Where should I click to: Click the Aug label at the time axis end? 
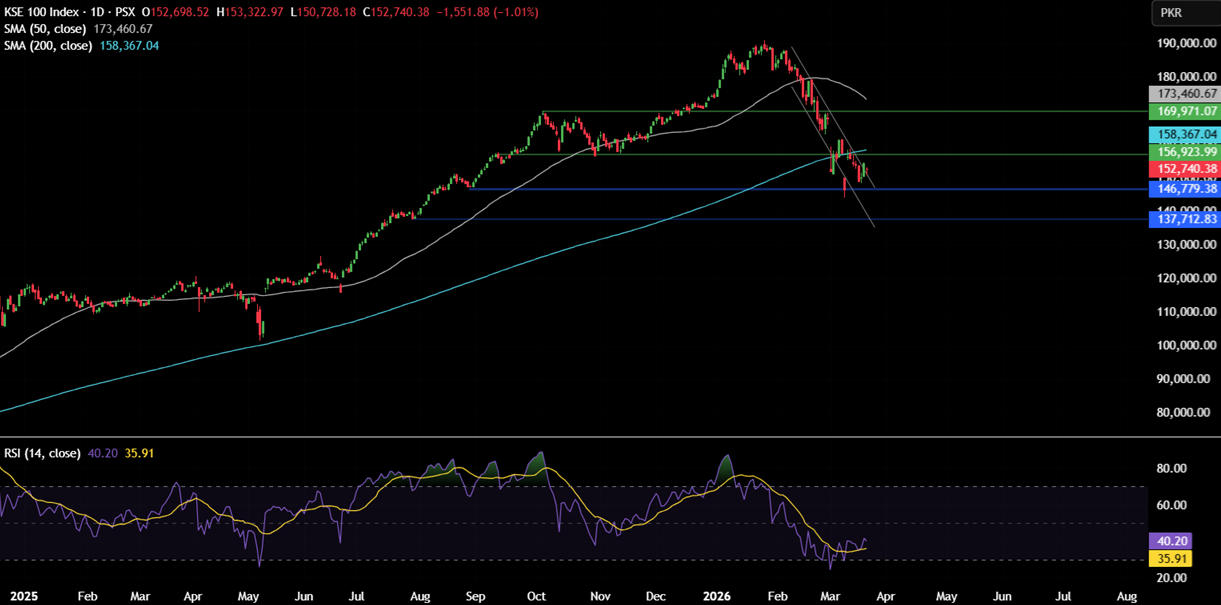[x=1126, y=596]
